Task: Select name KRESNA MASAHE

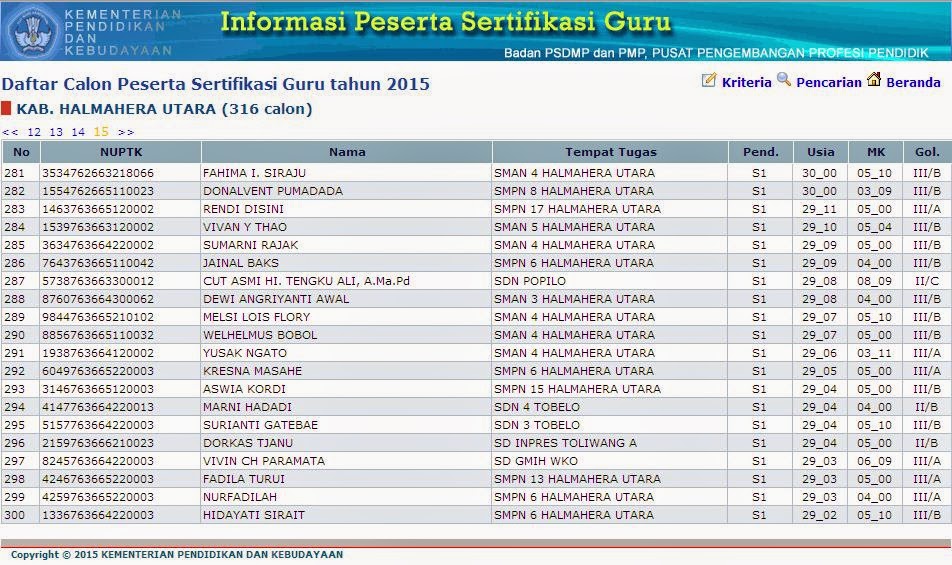Action: pyautogui.click(x=252, y=371)
